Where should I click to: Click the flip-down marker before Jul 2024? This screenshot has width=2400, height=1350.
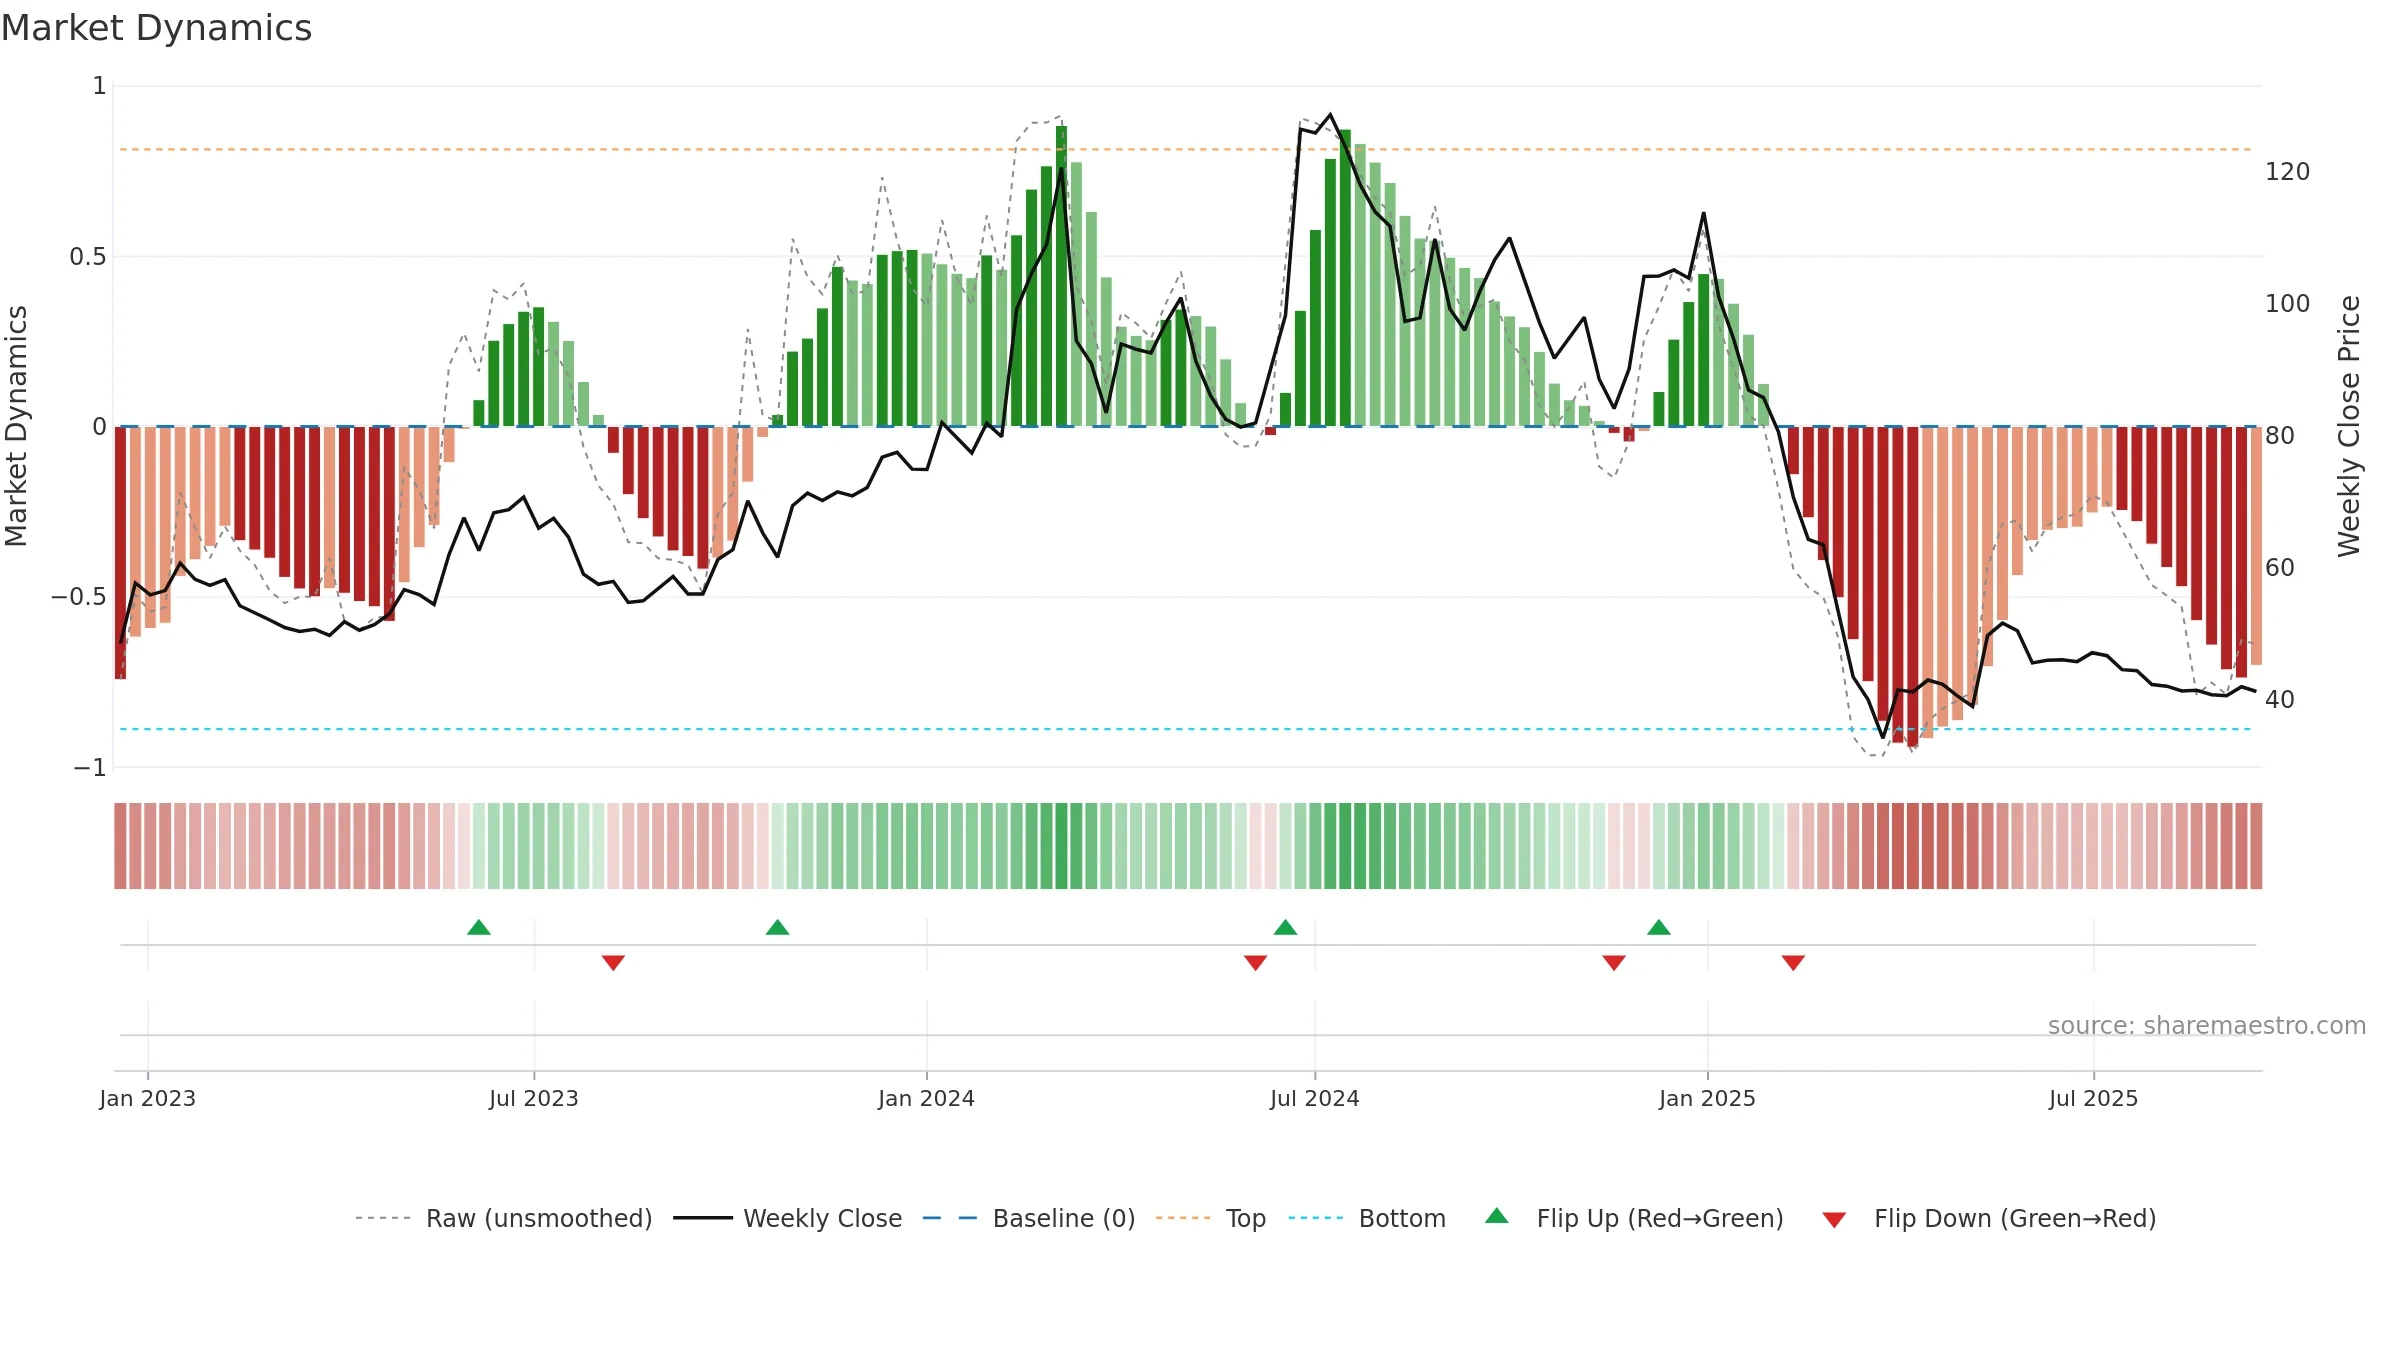pyautogui.click(x=1256, y=962)
